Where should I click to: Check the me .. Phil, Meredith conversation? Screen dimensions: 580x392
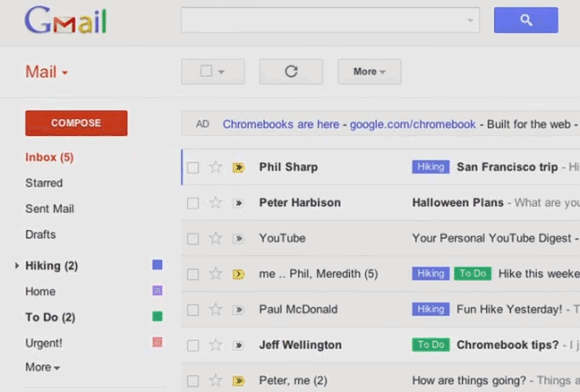pos(193,274)
